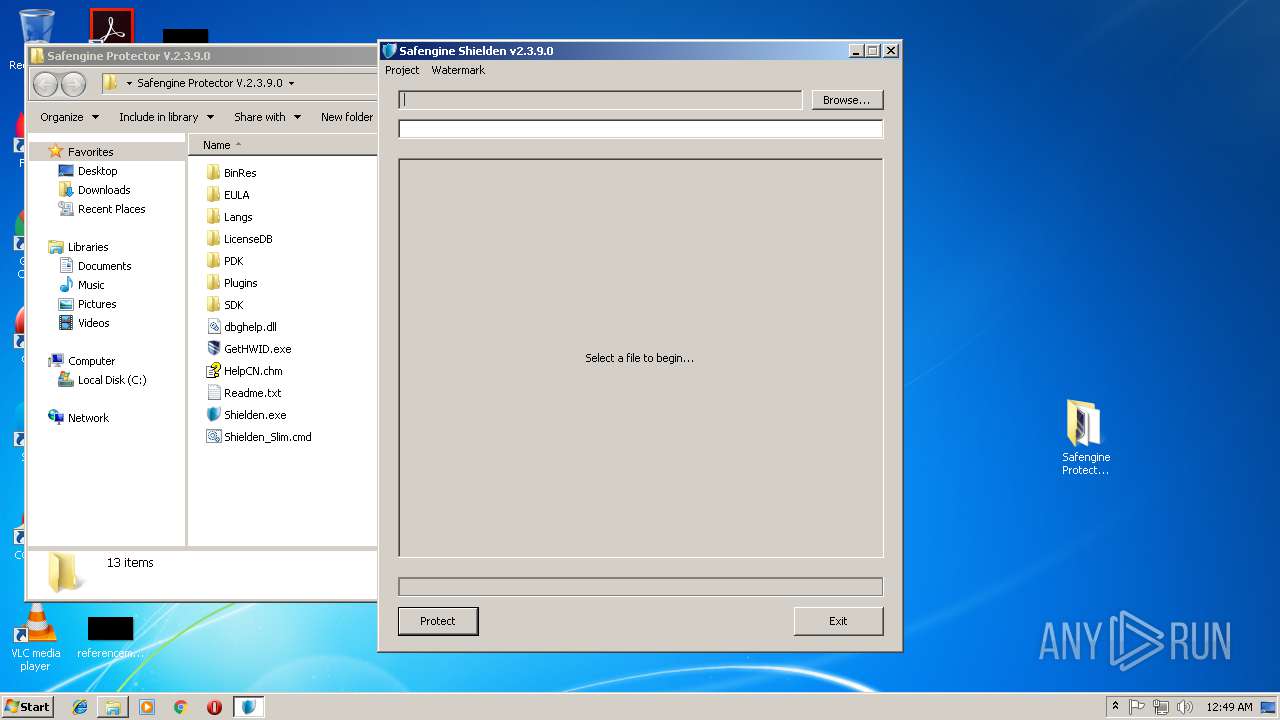
Task: Open the BinRes folder icon
Action: (x=213, y=173)
